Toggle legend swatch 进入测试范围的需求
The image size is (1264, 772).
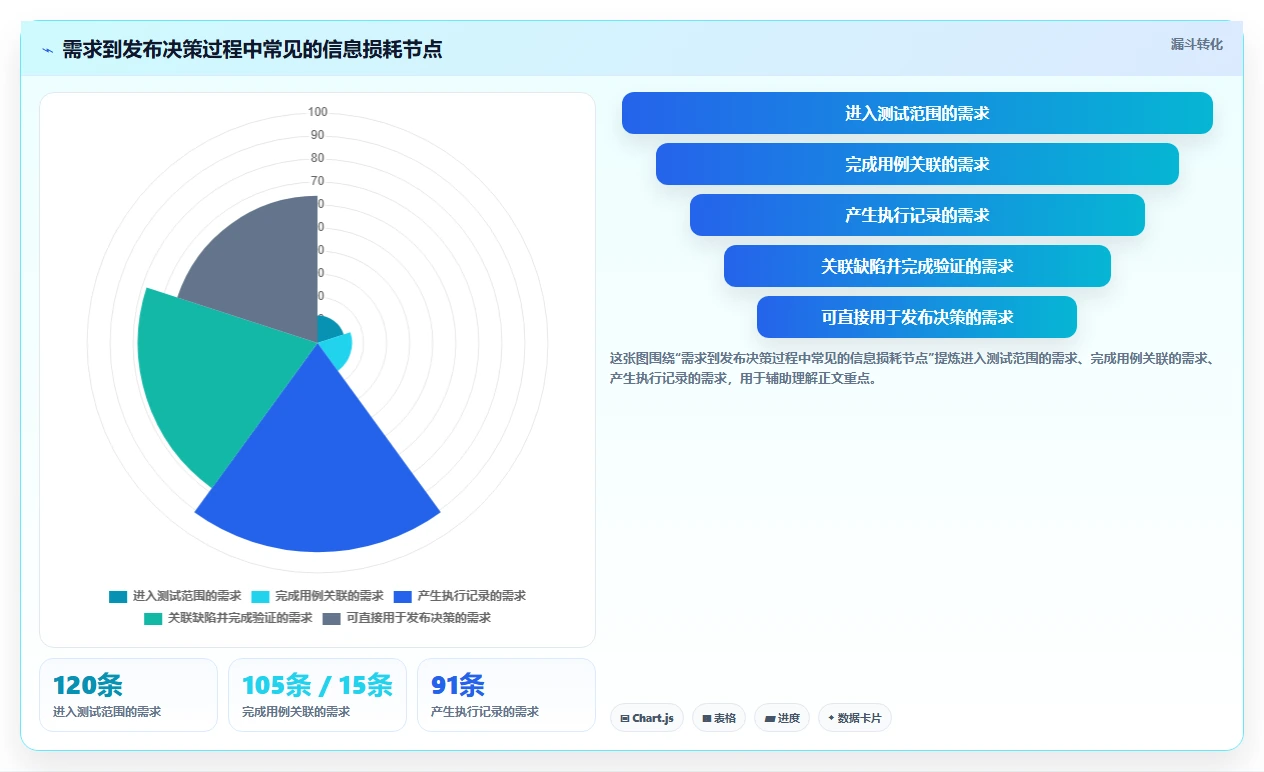tap(118, 596)
